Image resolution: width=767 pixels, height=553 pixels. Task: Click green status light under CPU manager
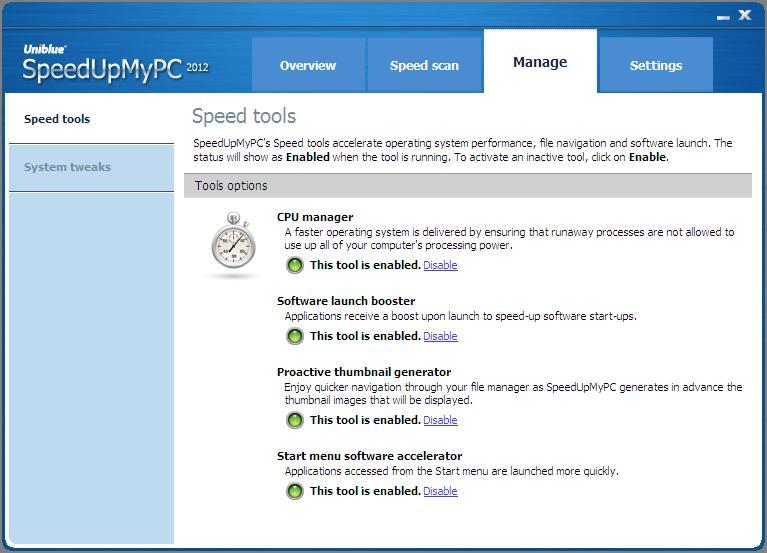coord(294,265)
